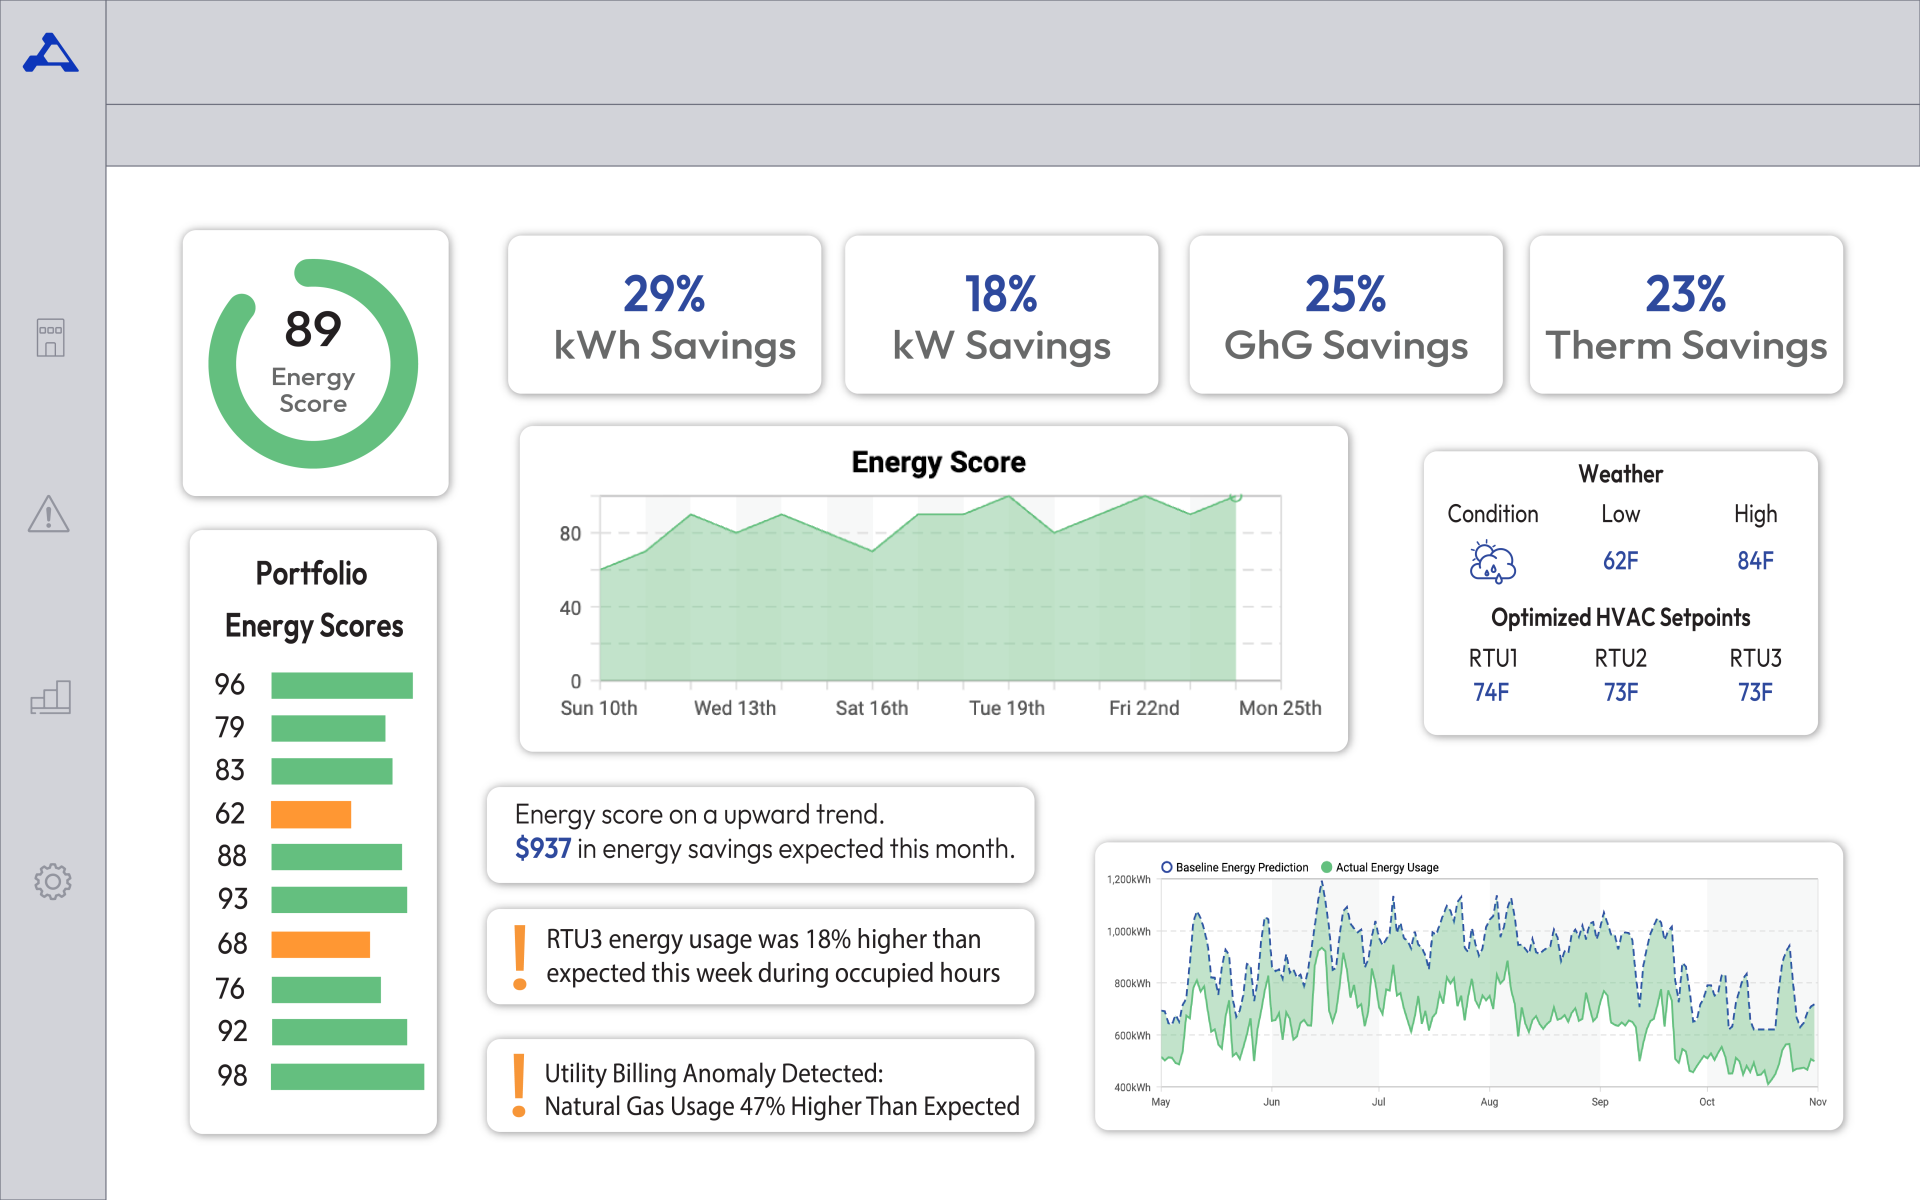Viewport: 1920px width, 1200px height.
Task: Click the orange exclamation on RTU3 alert
Action: pyautogui.click(x=520, y=957)
